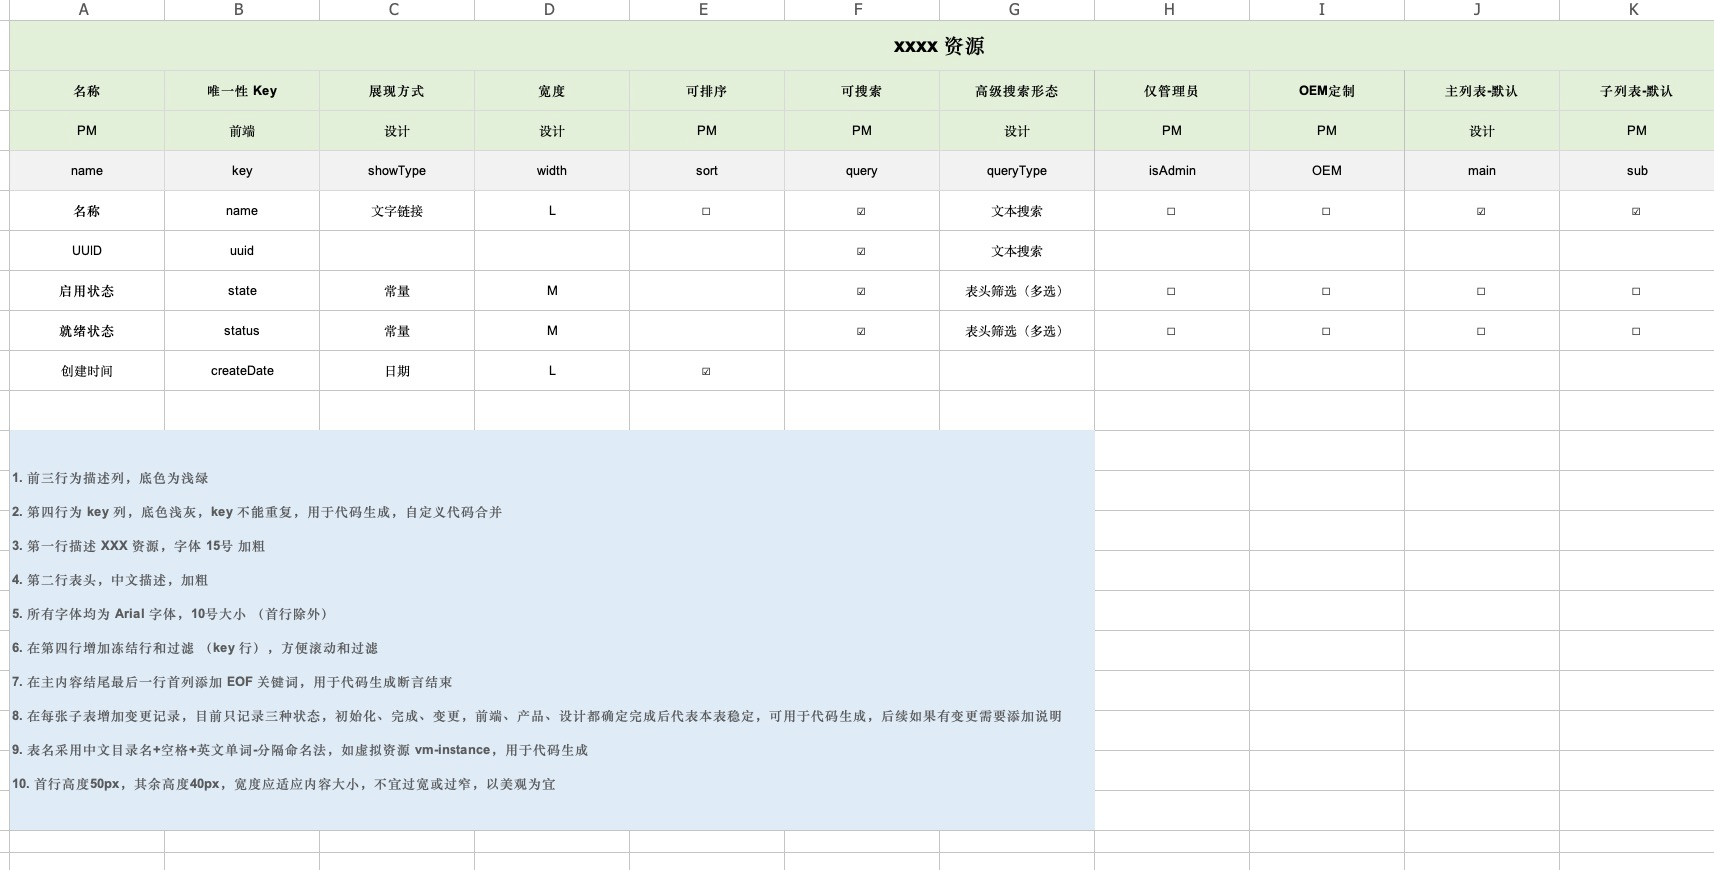Select column A header
This screenshot has width=1714, height=870.
(x=84, y=9)
